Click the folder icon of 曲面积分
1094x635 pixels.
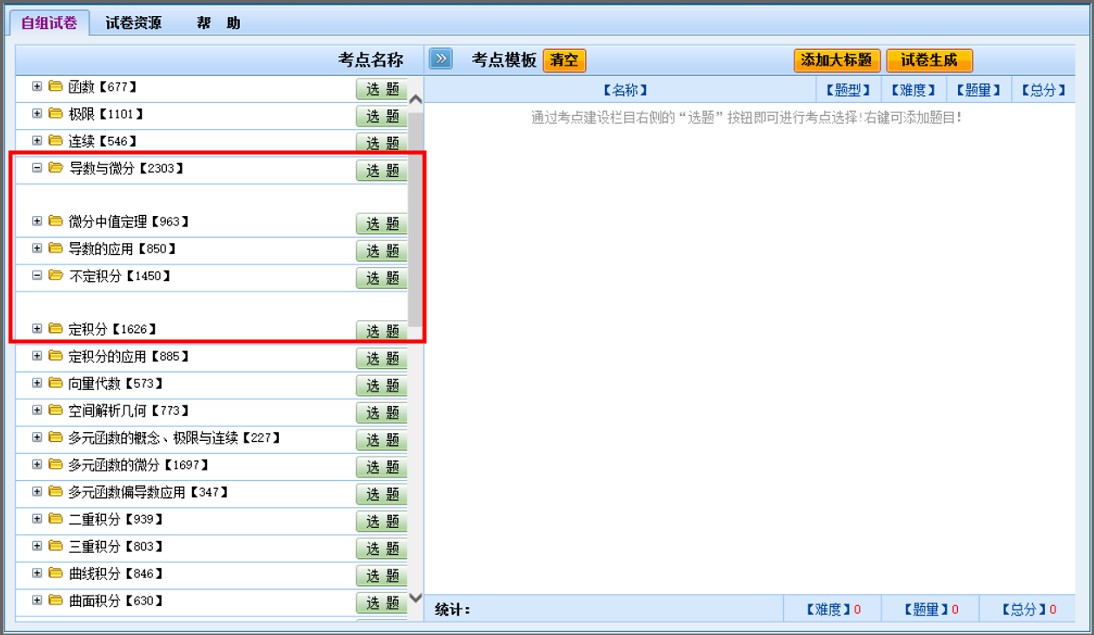pyautogui.click(x=56, y=600)
